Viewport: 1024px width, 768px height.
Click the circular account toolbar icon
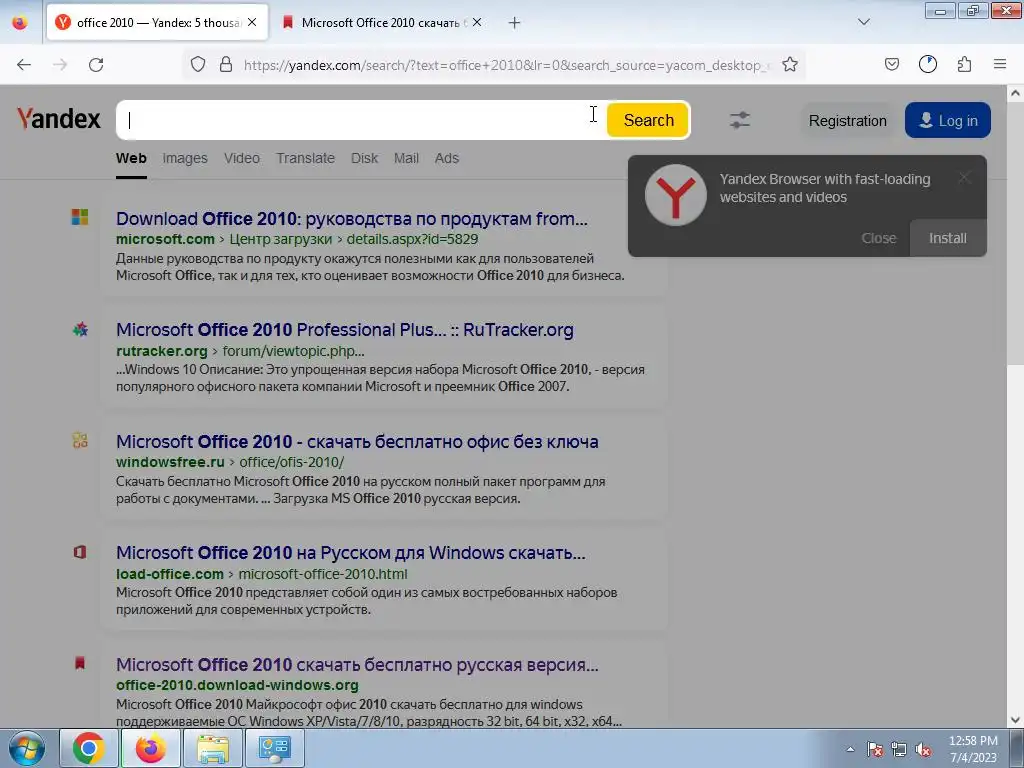point(927,64)
